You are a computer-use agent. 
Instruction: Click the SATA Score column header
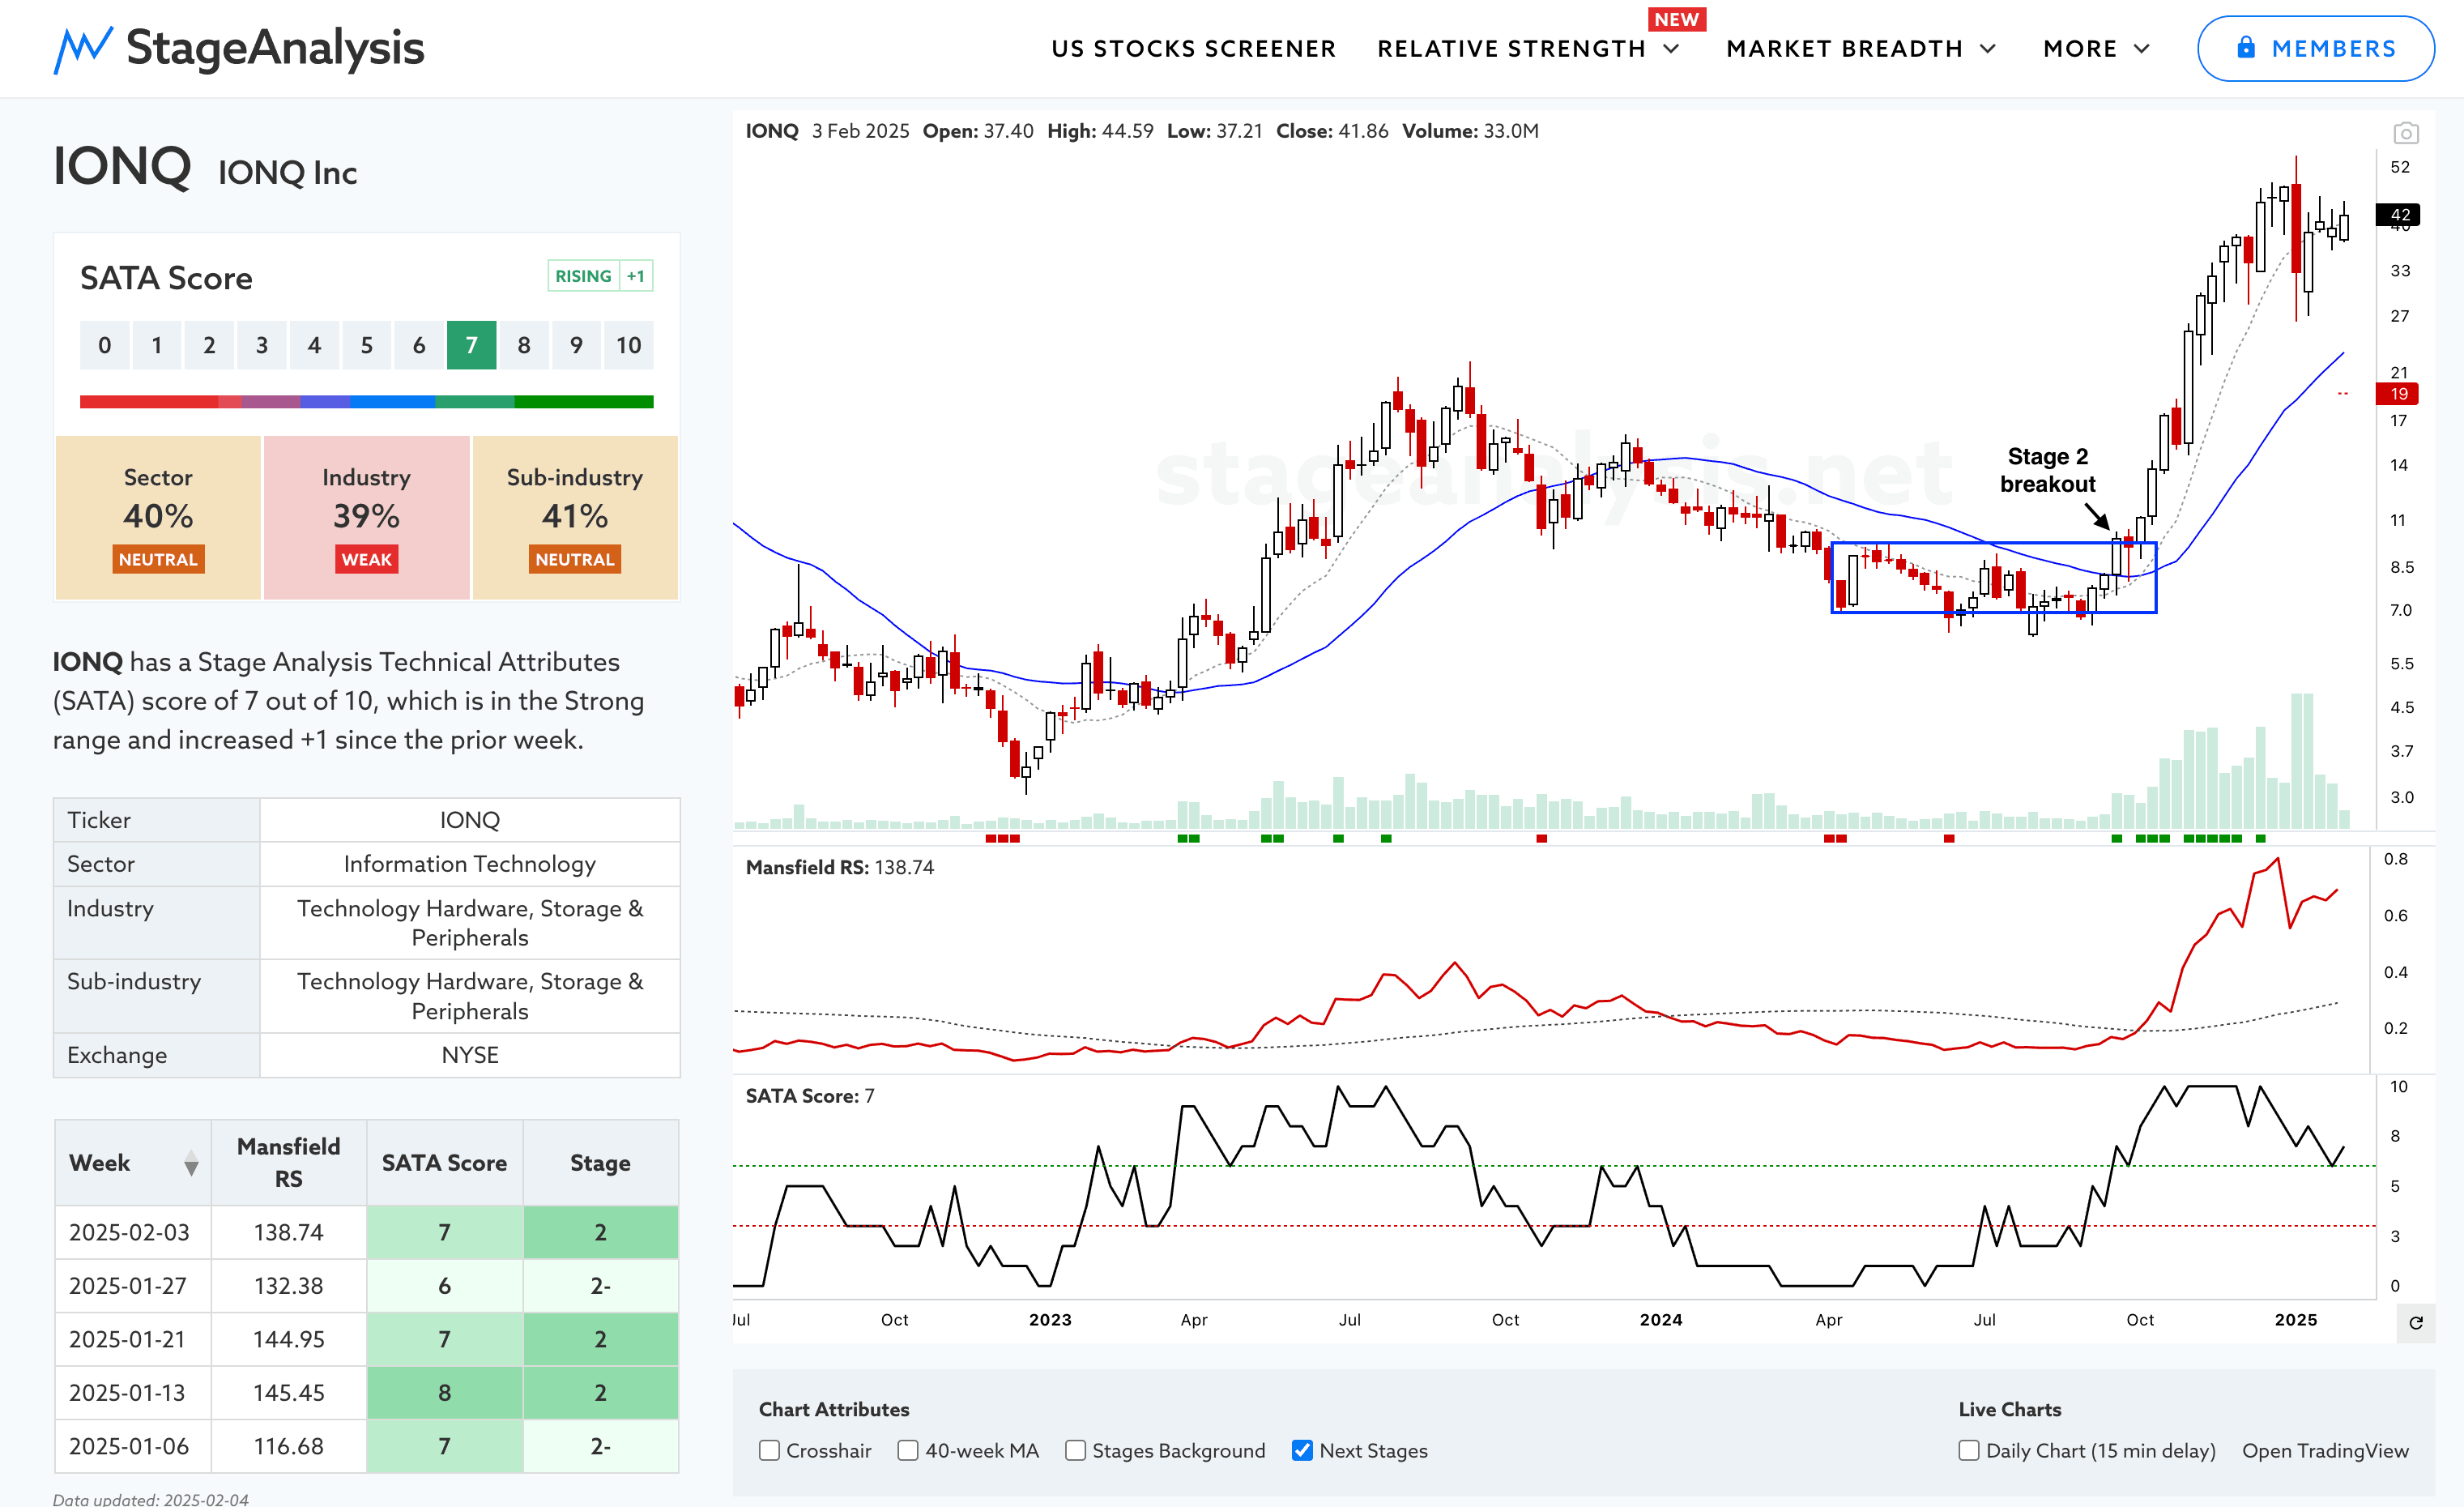tap(444, 1162)
